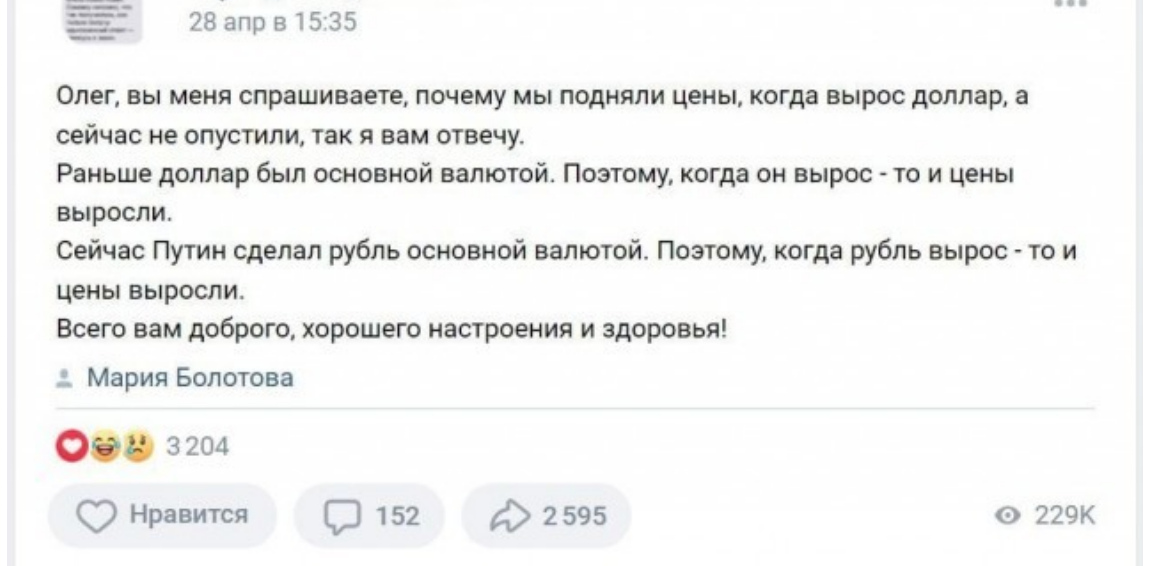Open the post via the '28 апр в 15:35' timestamp
The width and height of the screenshot is (1150, 566).
274,22
